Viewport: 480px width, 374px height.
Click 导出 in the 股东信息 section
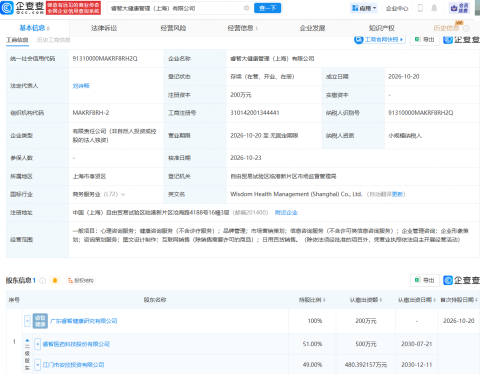coord(425,280)
